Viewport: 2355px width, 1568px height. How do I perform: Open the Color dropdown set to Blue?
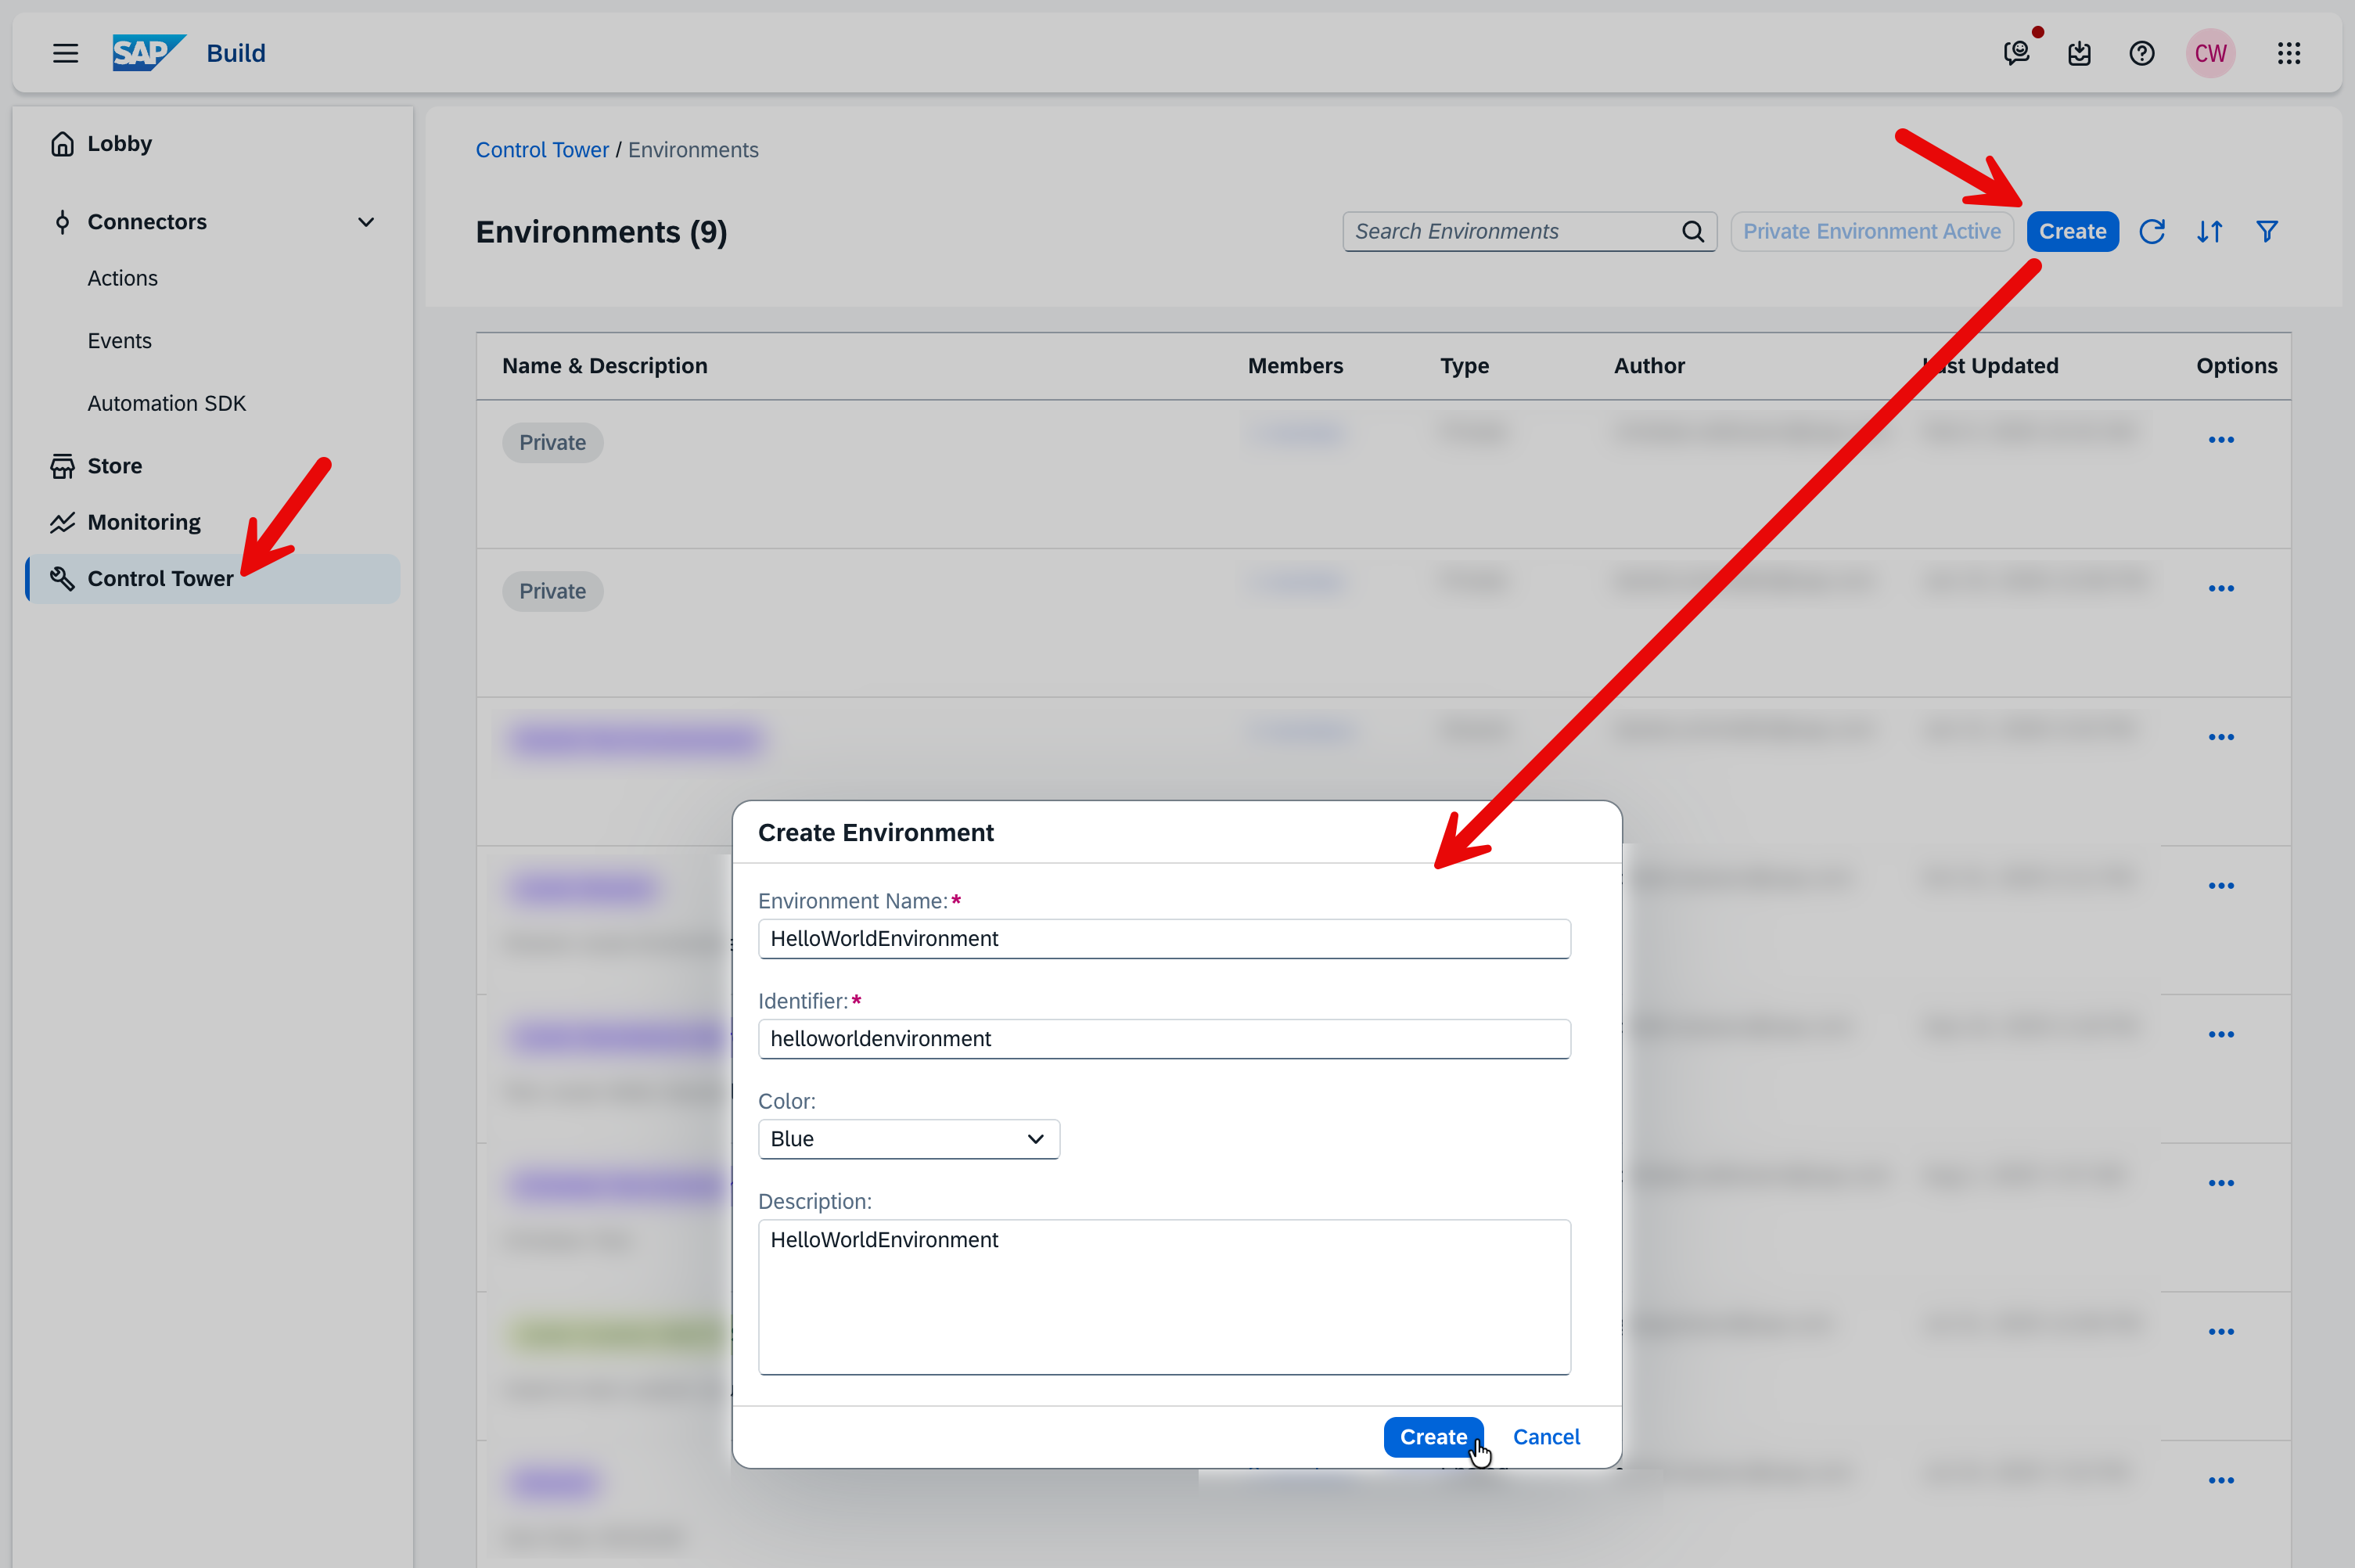click(x=908, y=1139)
